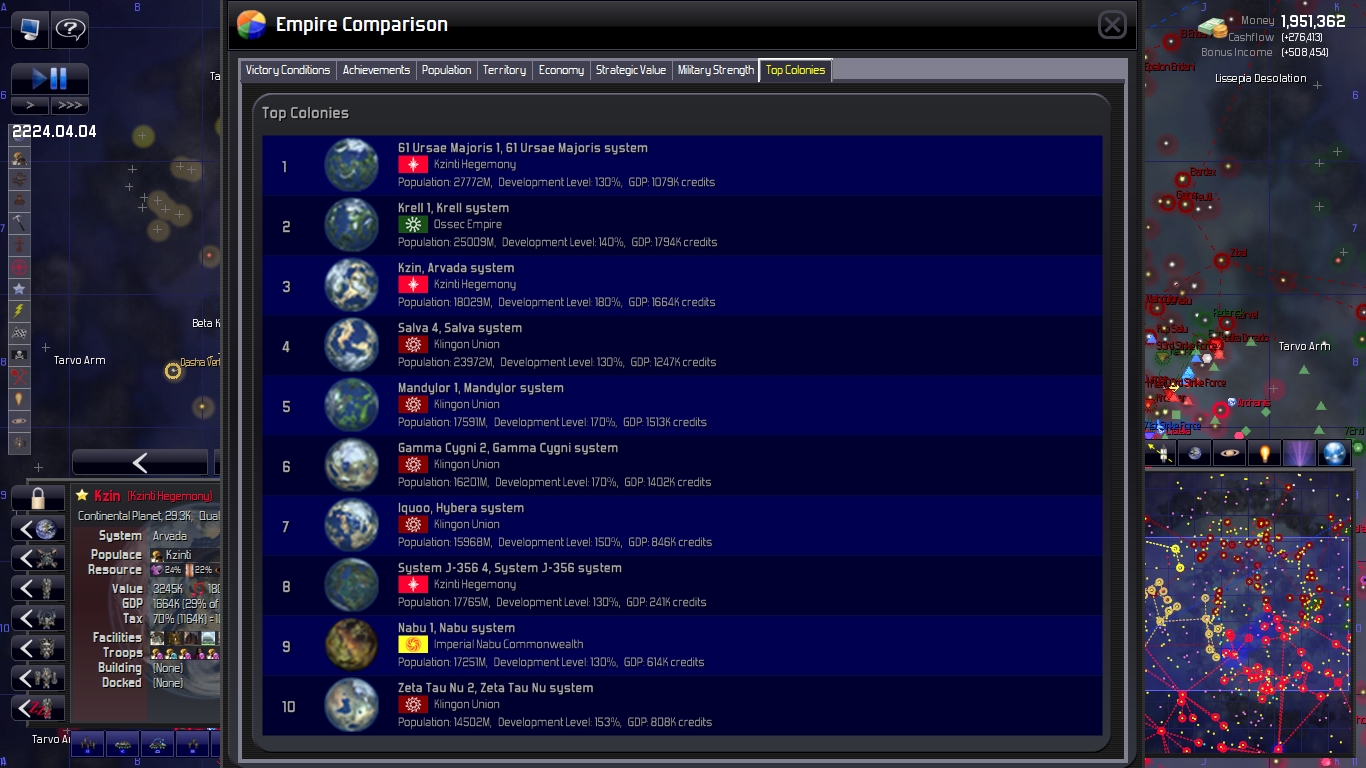This screenshot has width=1366, height=768.
Task: Cycle idle ships with the red Zz button
Action: (x=38, y=708)
